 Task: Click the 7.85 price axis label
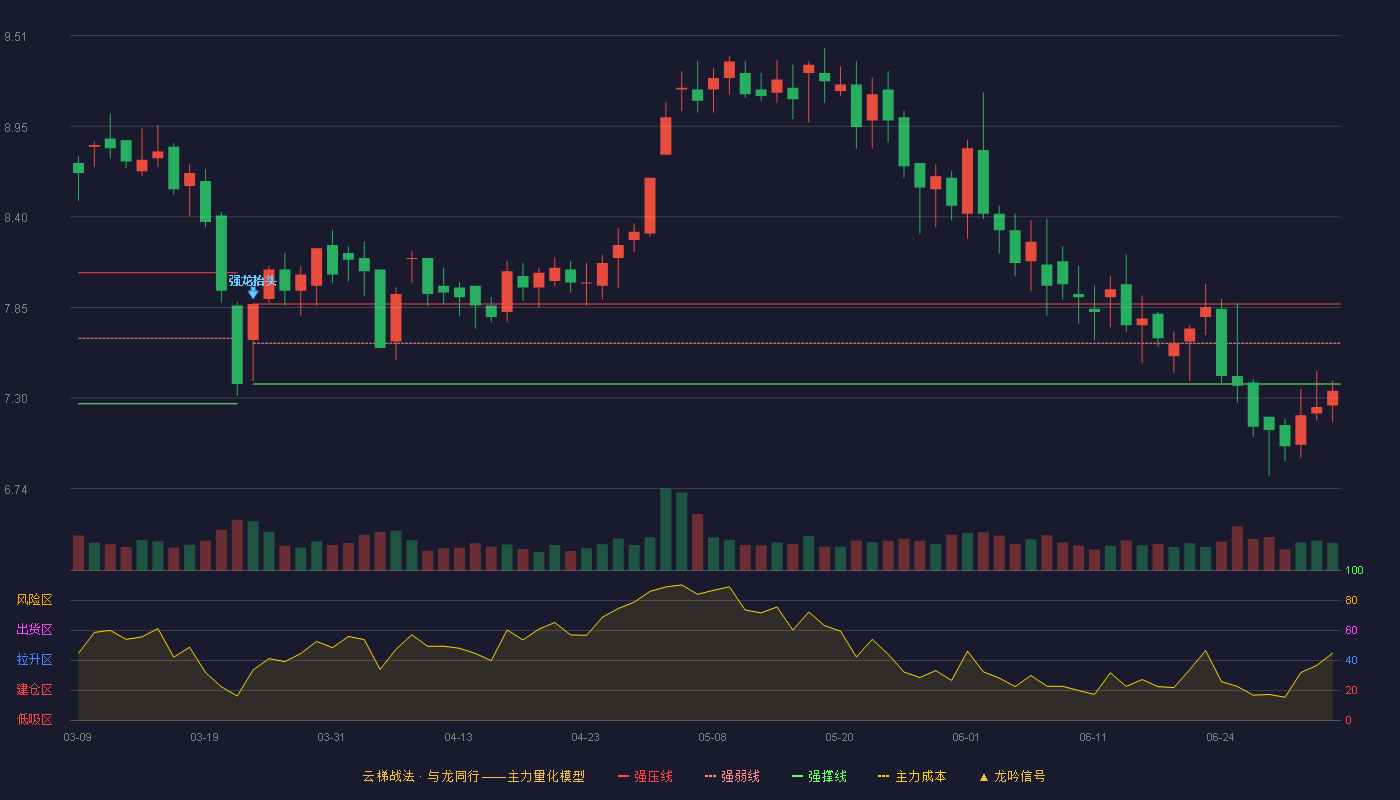click(x=15, y=309)
